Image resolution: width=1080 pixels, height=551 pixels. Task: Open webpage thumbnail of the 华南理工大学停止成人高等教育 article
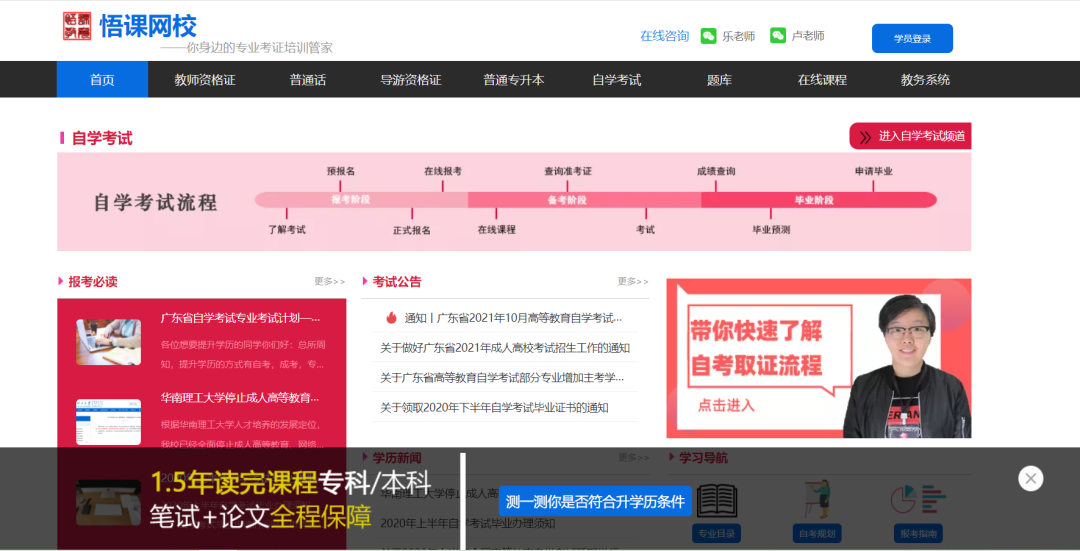pos(108,422)
